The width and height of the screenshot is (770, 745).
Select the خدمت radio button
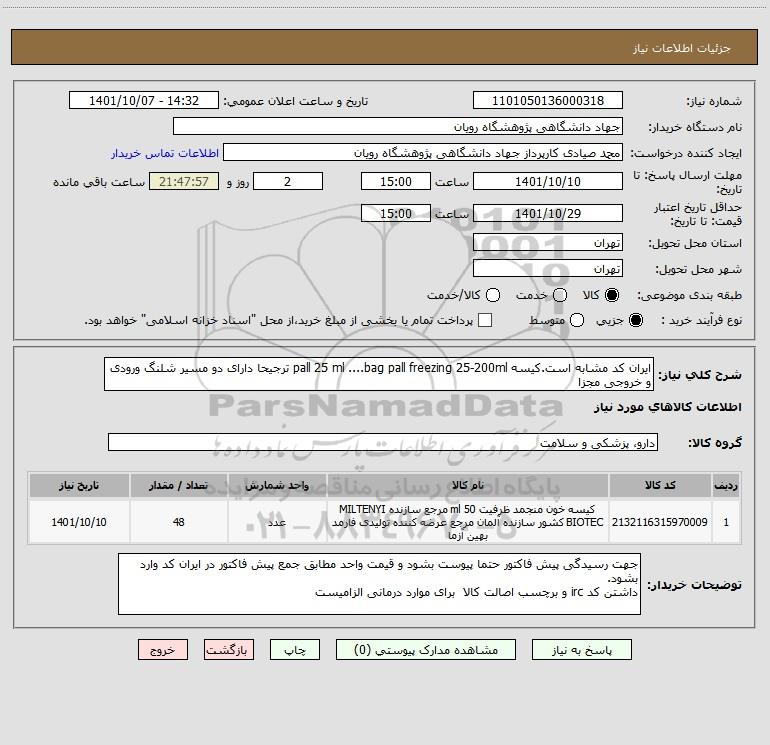pos(560,295)
